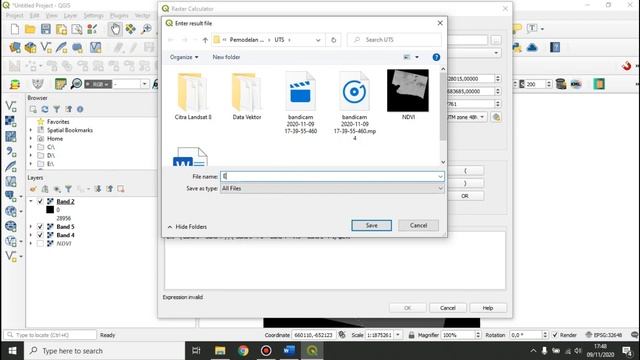
Task: Refresh the Browser panel
Action: click(45, 109)
